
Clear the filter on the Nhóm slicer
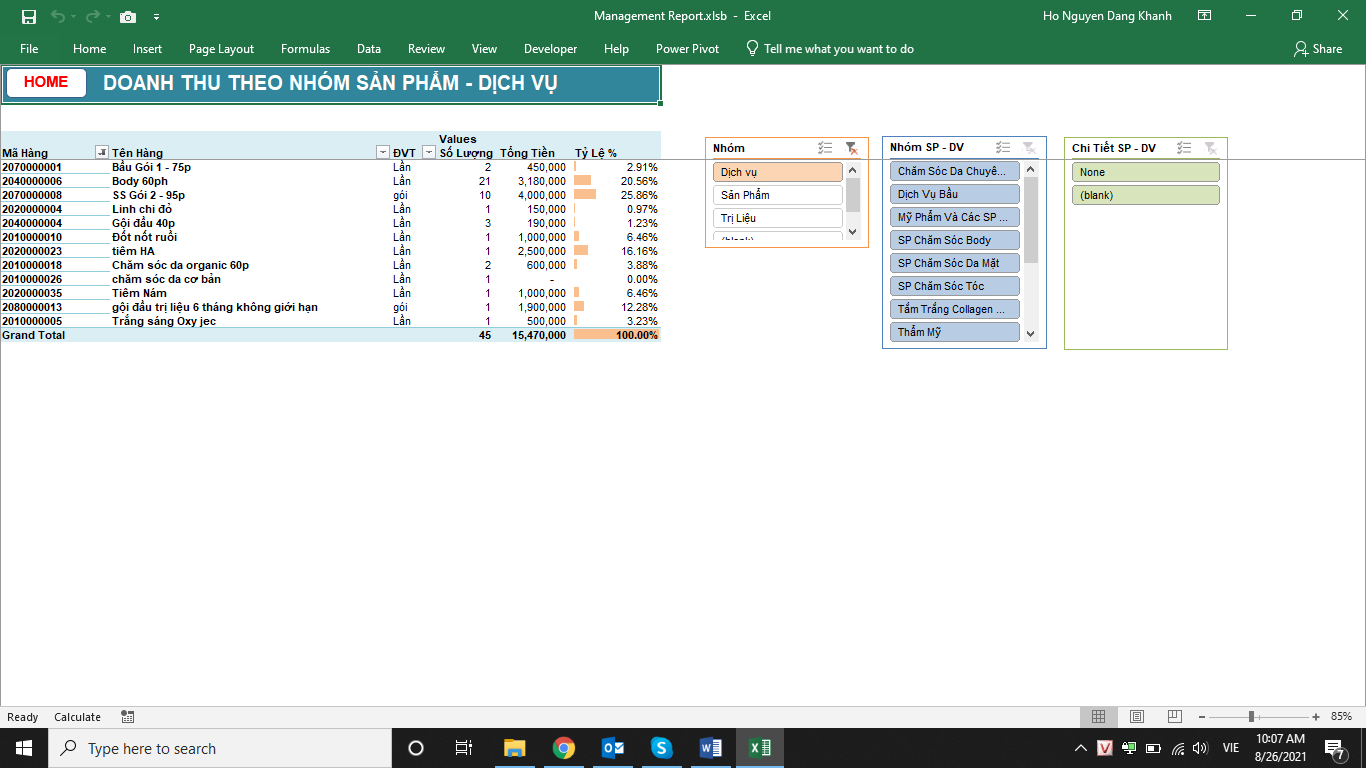[851, 148]
